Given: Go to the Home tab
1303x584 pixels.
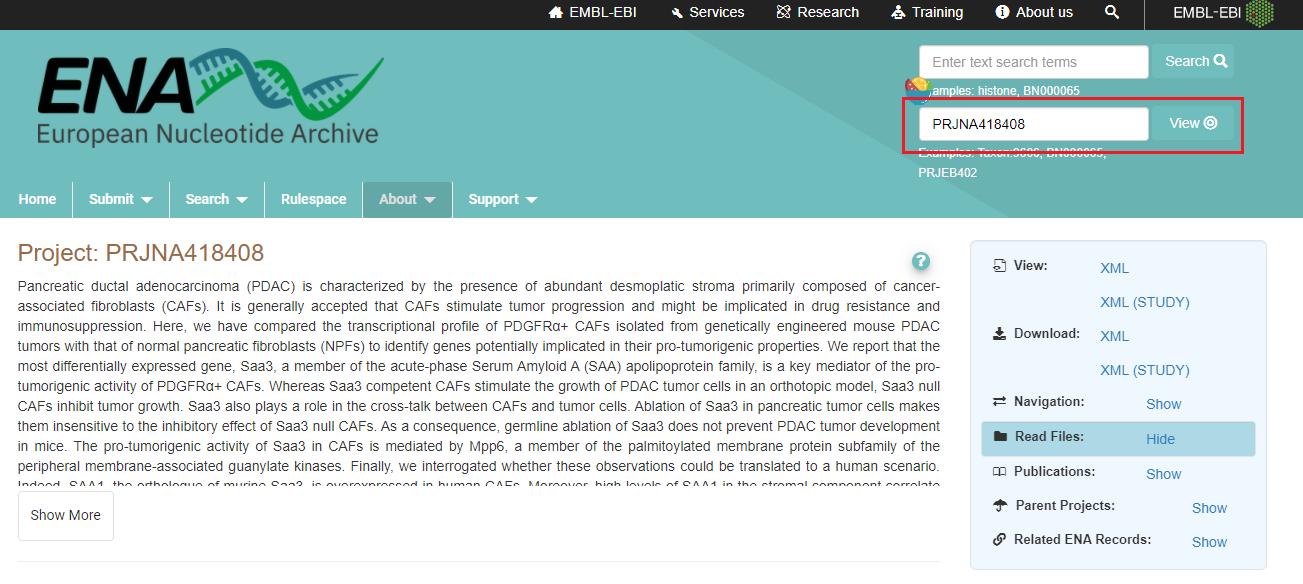Looking at the screenshot, I should coord(37,199).
